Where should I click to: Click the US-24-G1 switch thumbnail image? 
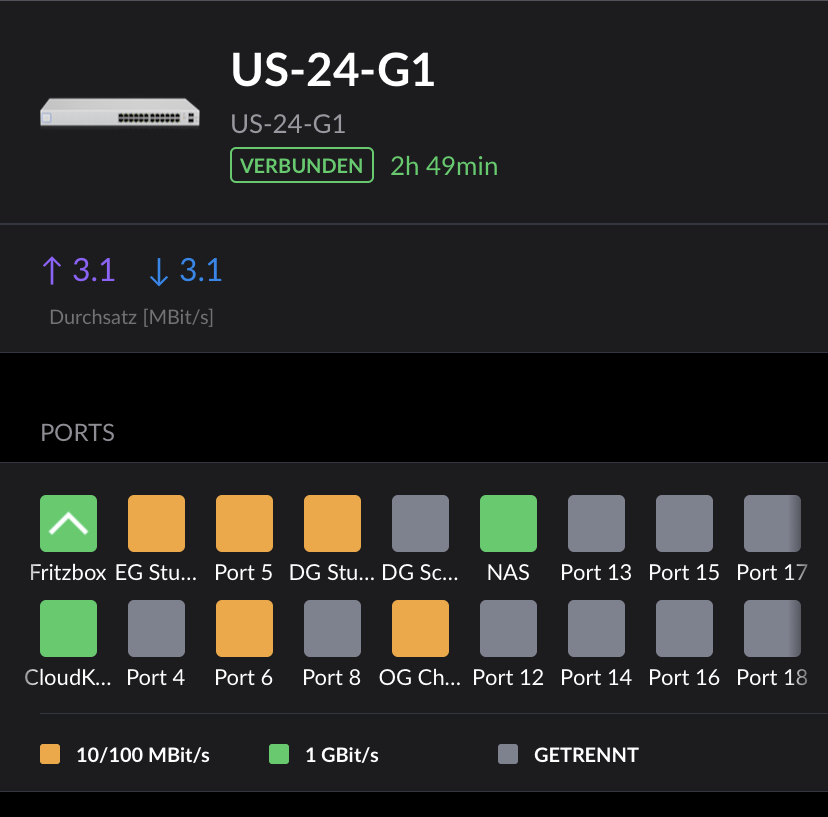[120, 112]
